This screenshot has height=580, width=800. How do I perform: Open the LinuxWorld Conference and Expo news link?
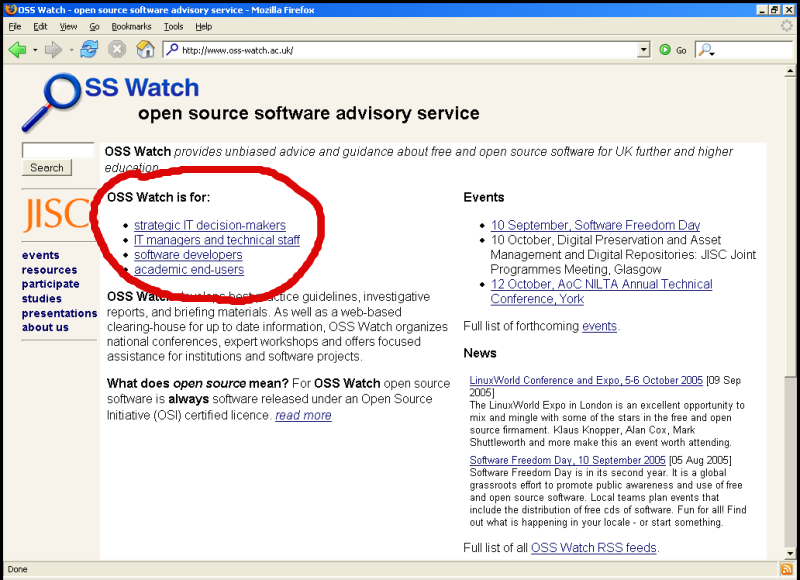tap(586, 381)
